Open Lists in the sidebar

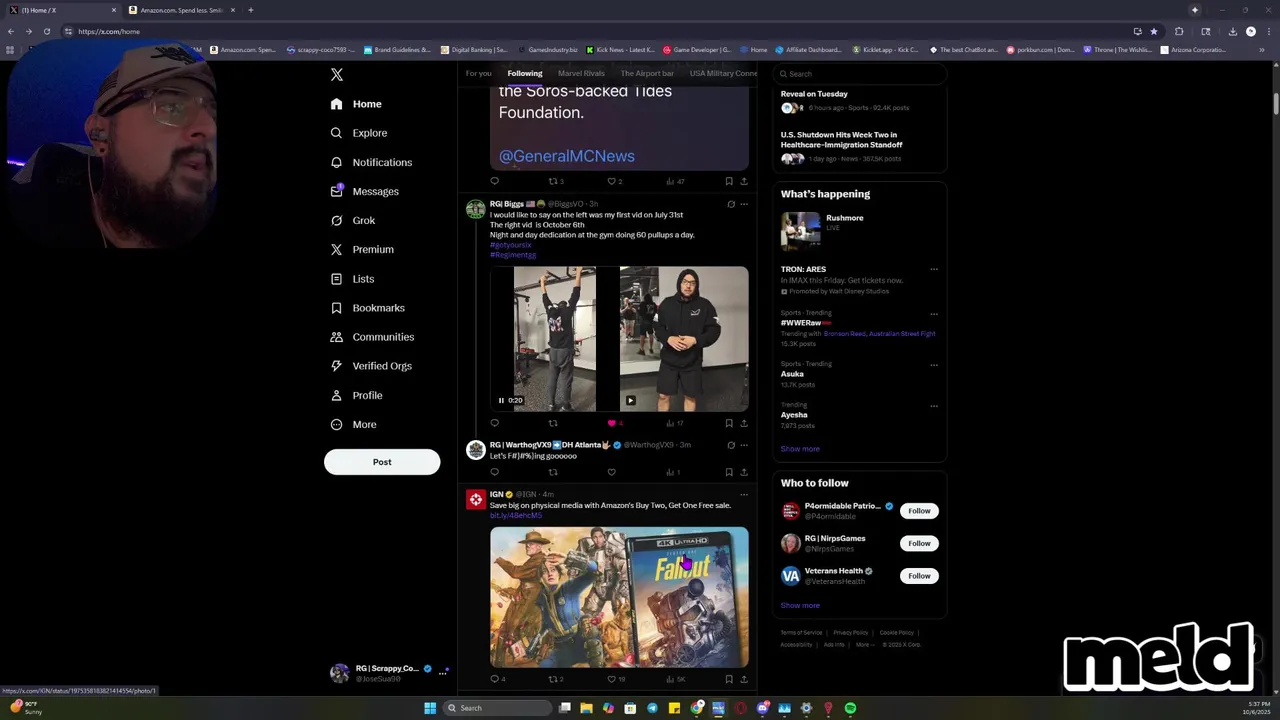352,279
